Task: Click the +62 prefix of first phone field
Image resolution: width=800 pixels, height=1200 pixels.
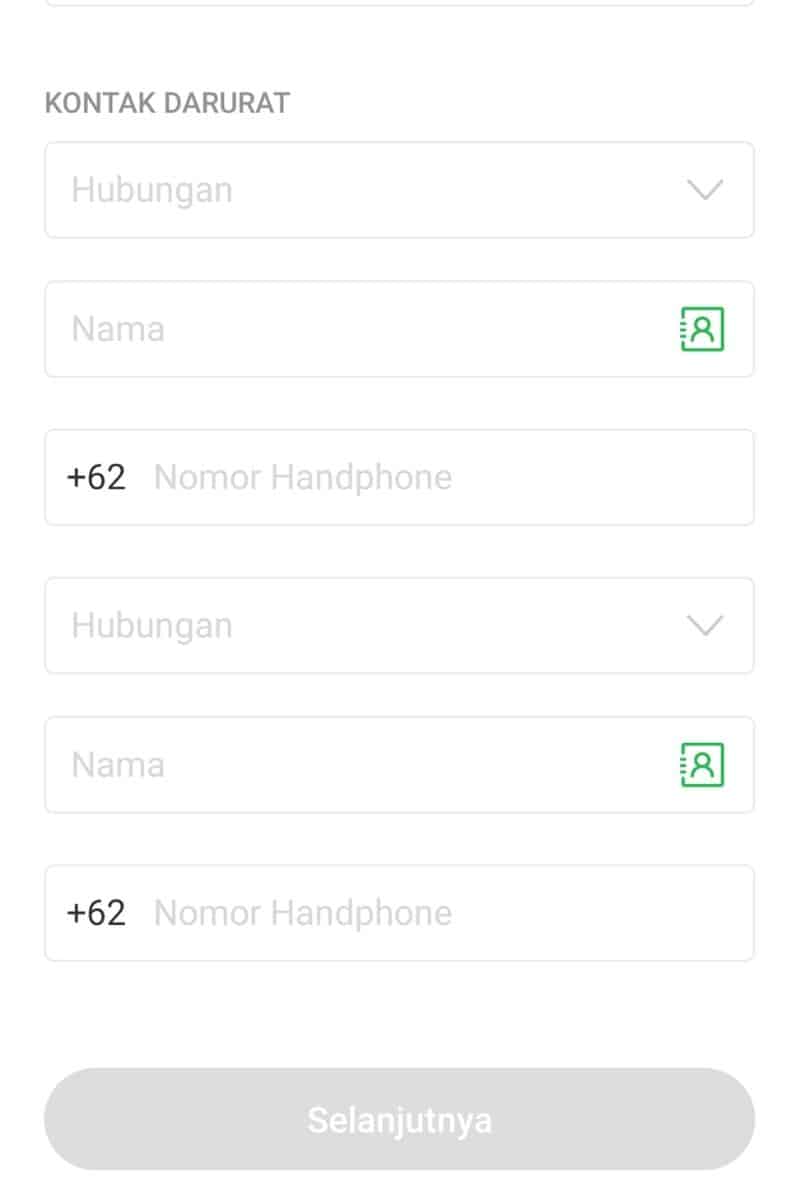Action: tap(96, 477)
